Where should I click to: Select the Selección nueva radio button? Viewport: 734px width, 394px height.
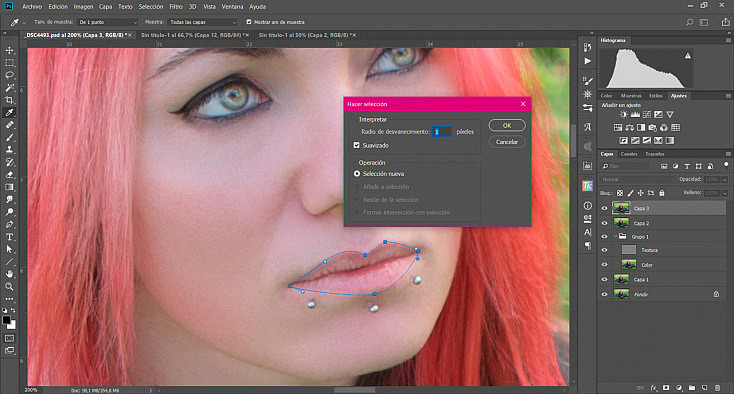pos(357,174)
